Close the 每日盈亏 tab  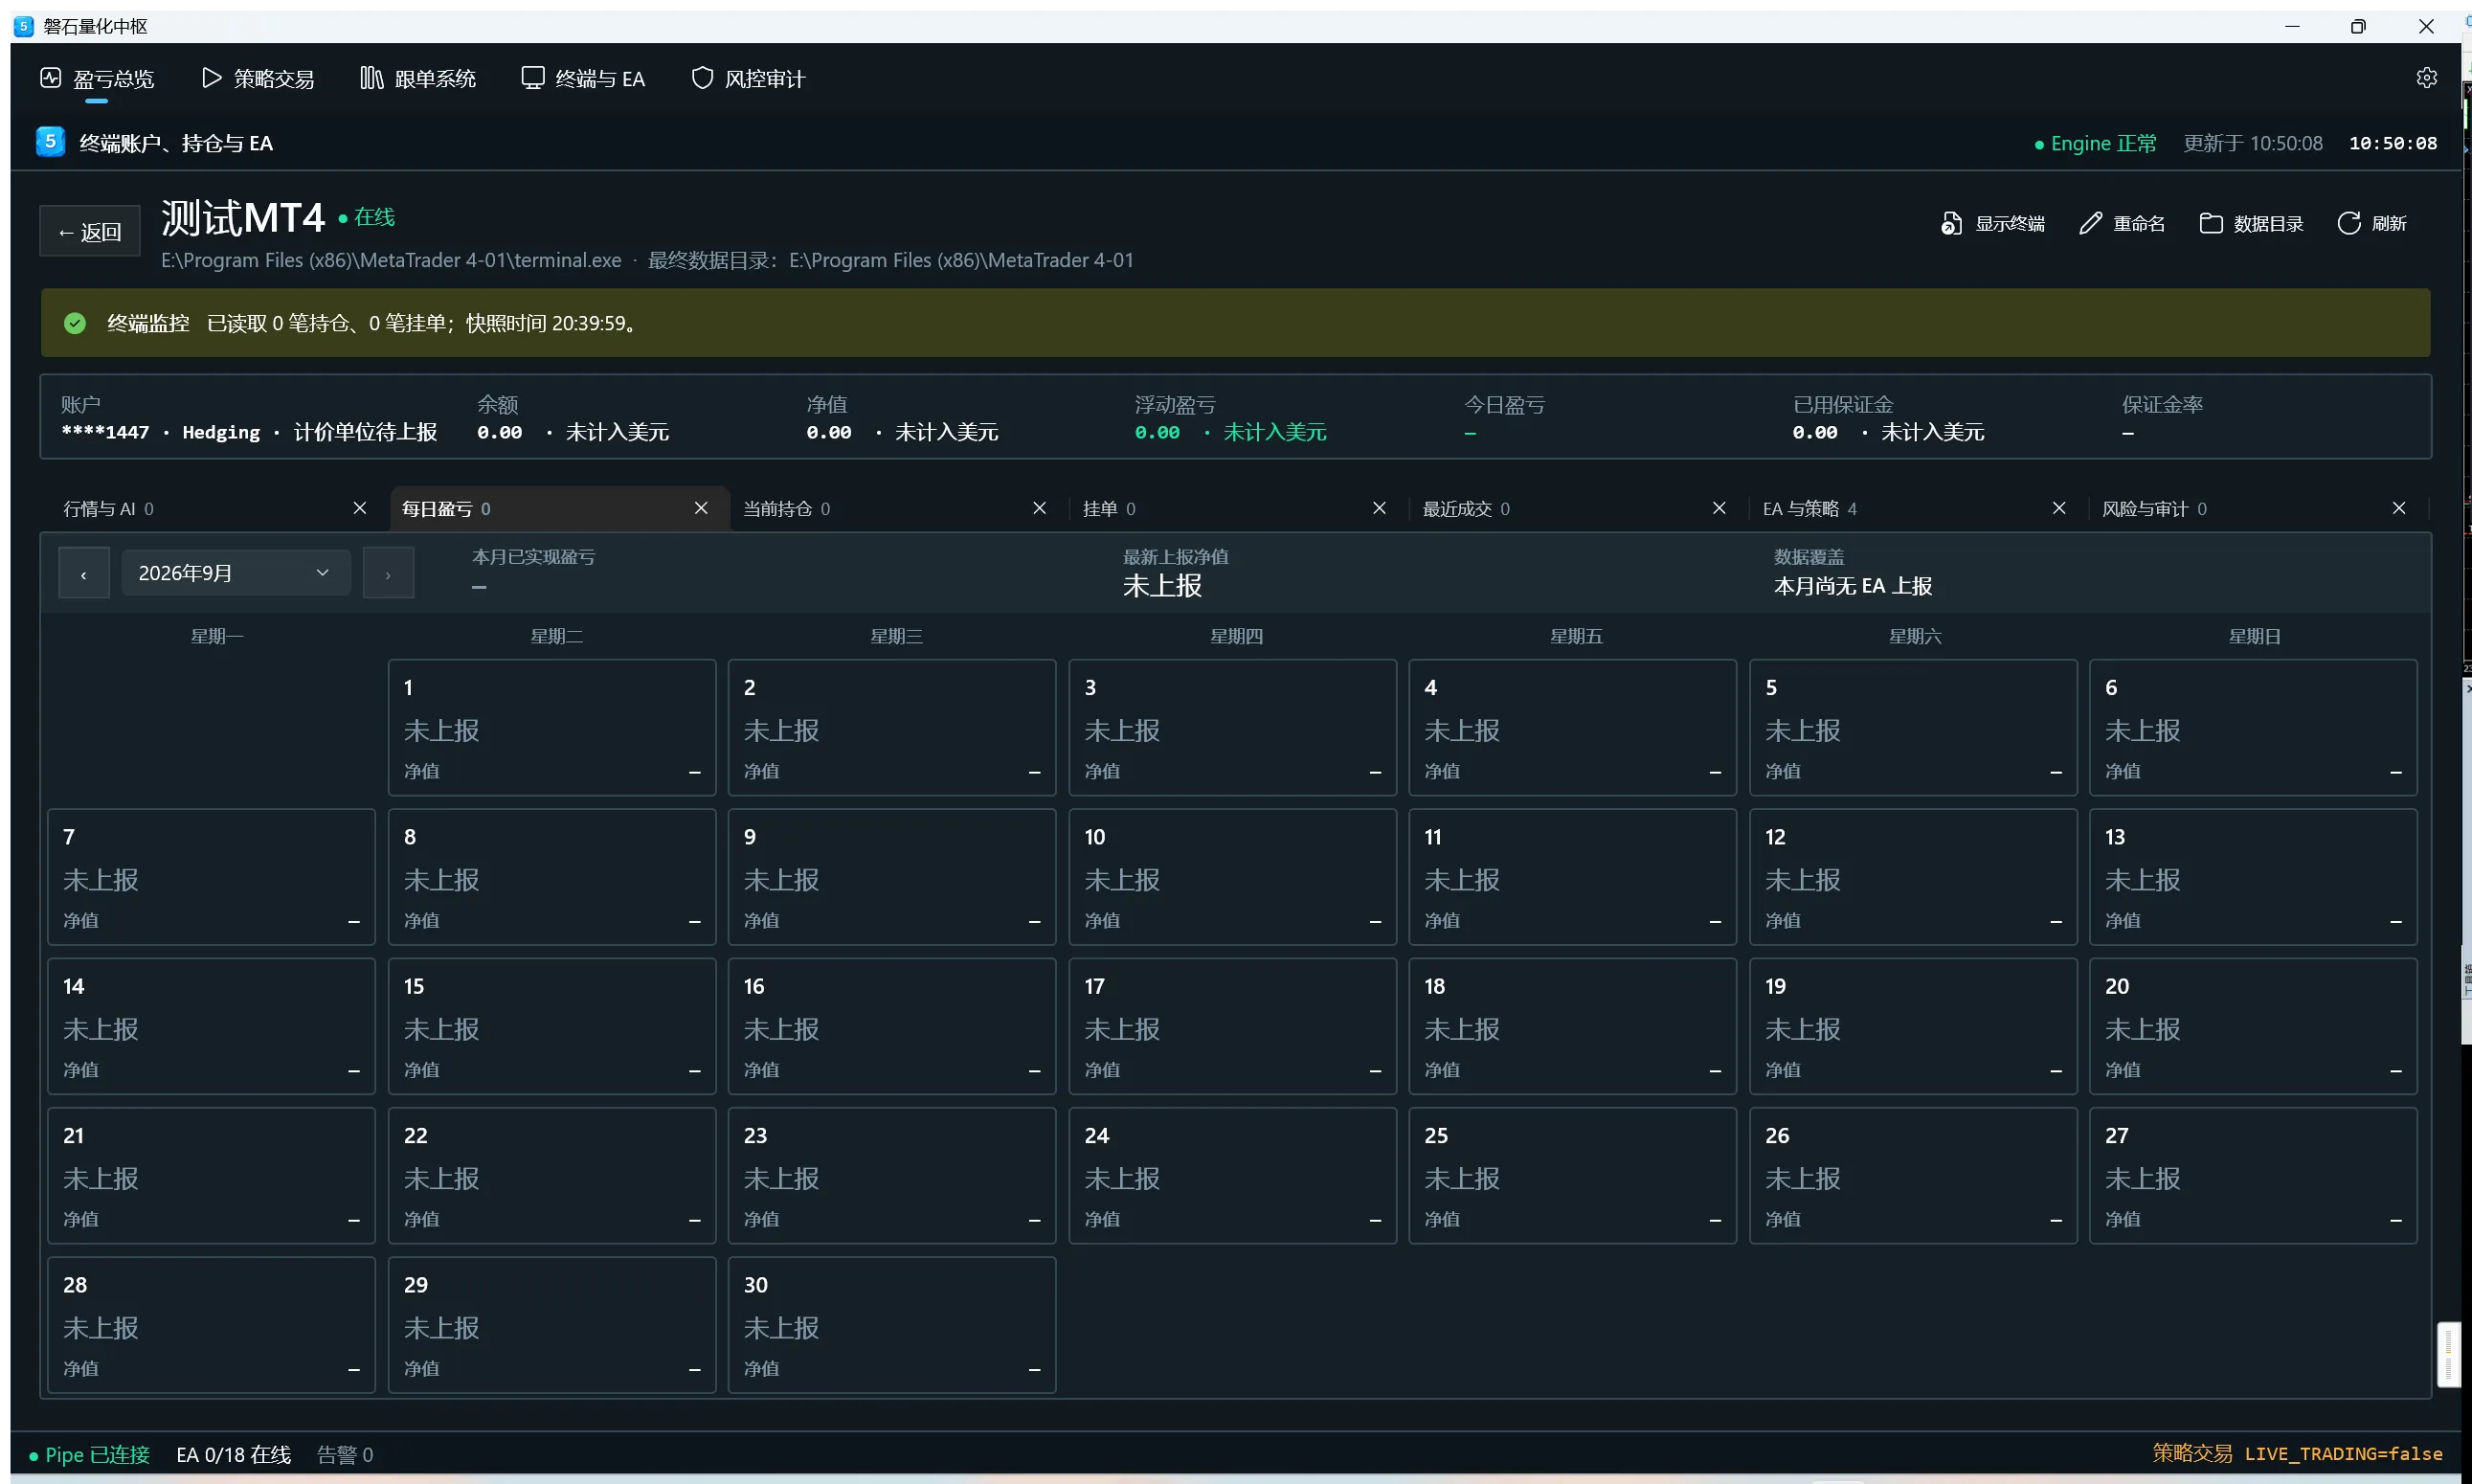pyautogui.click(x=701, y=508)
